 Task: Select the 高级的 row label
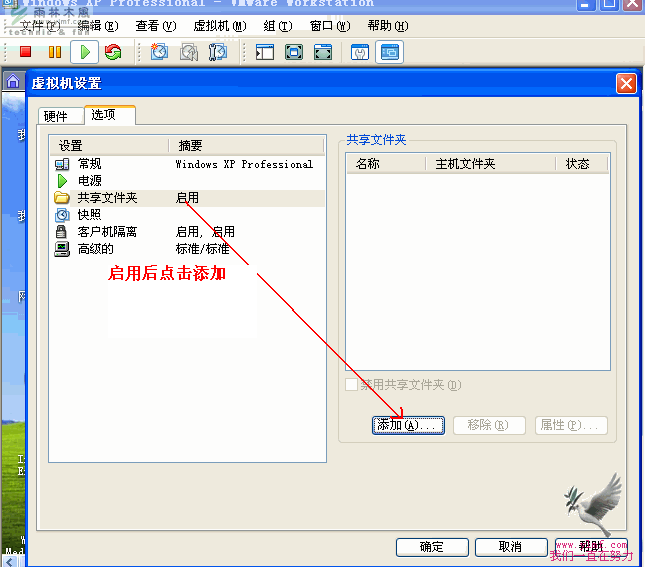95,249
